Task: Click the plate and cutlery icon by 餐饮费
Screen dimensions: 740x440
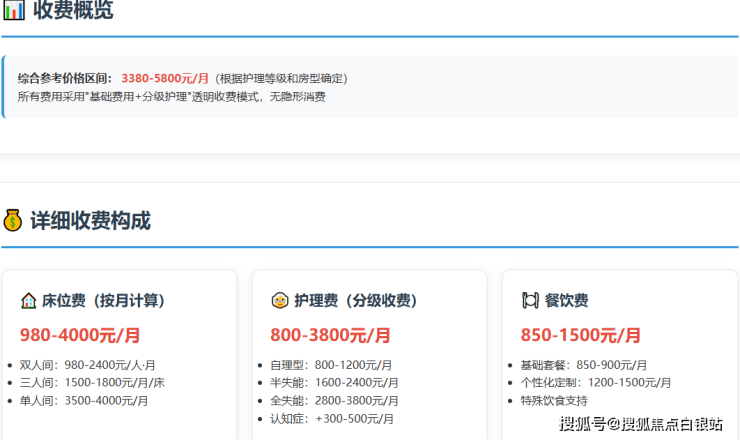Action: click(530, 300)
